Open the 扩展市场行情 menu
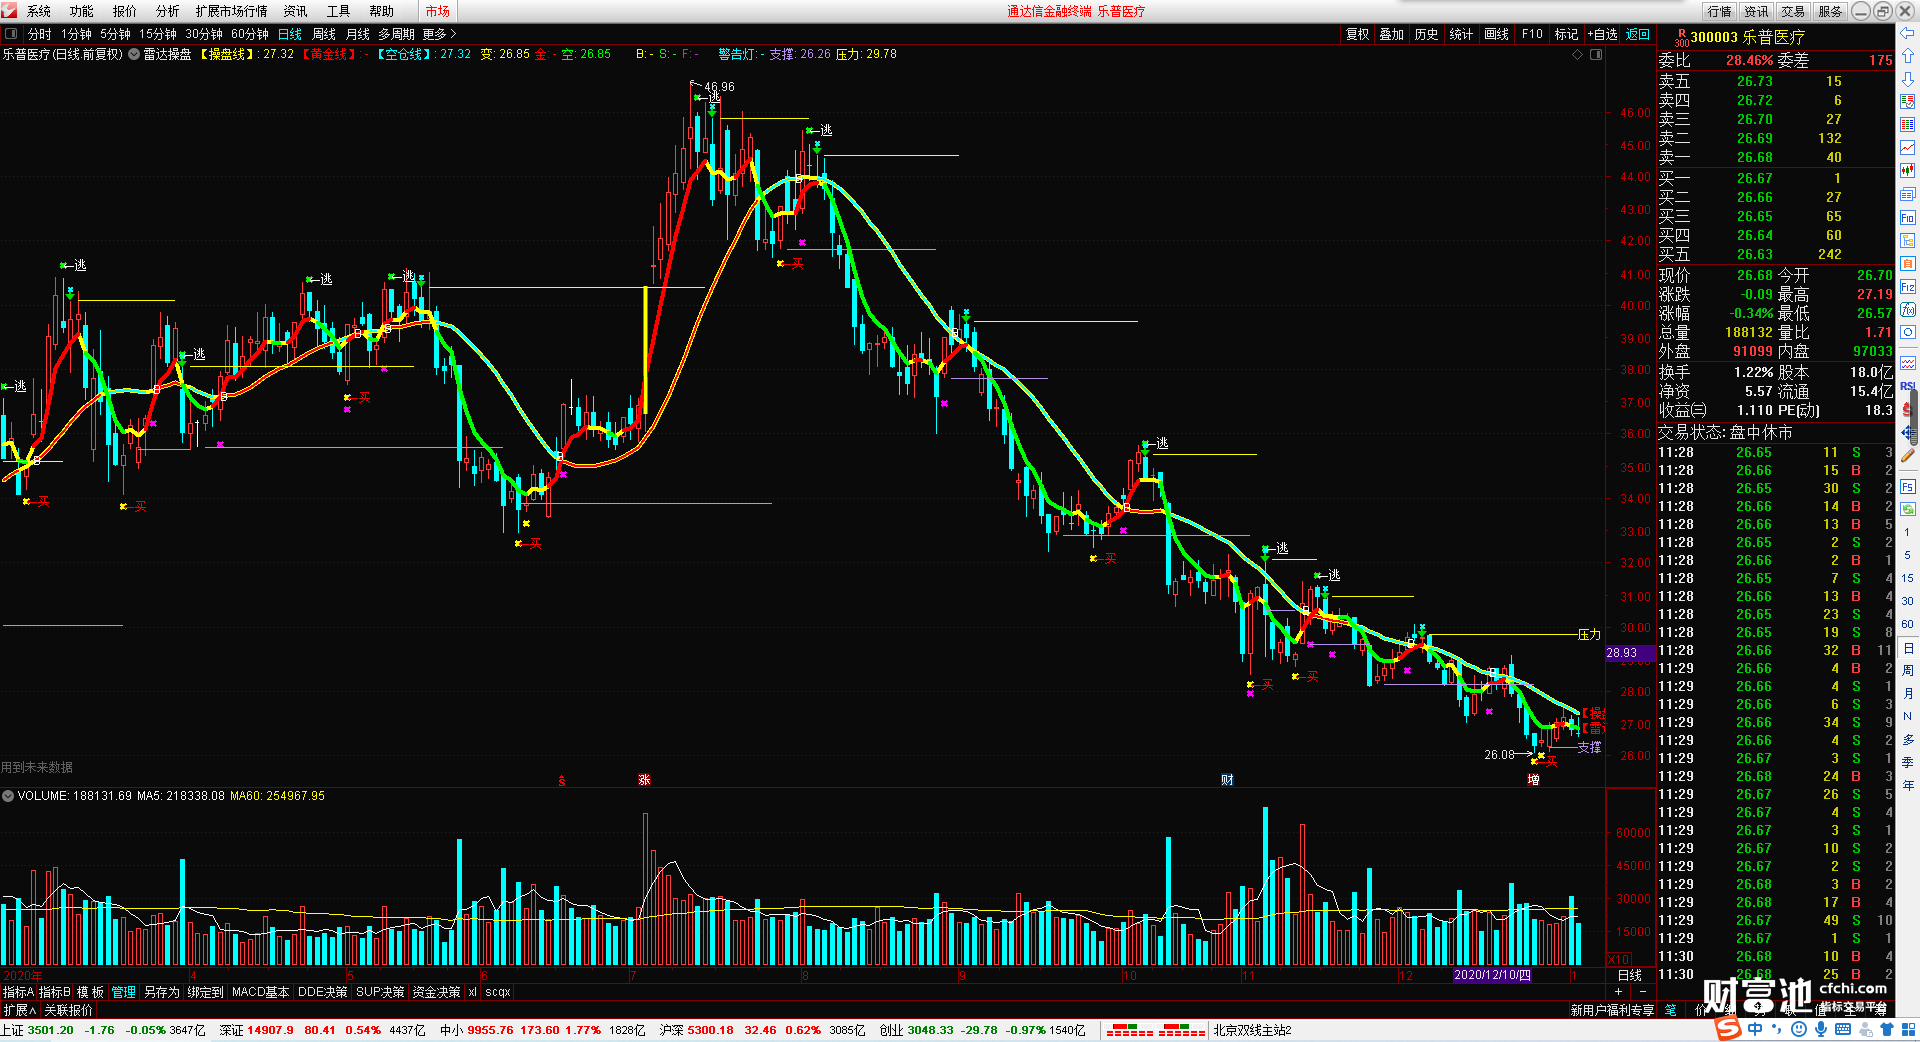 click(232, 11)
